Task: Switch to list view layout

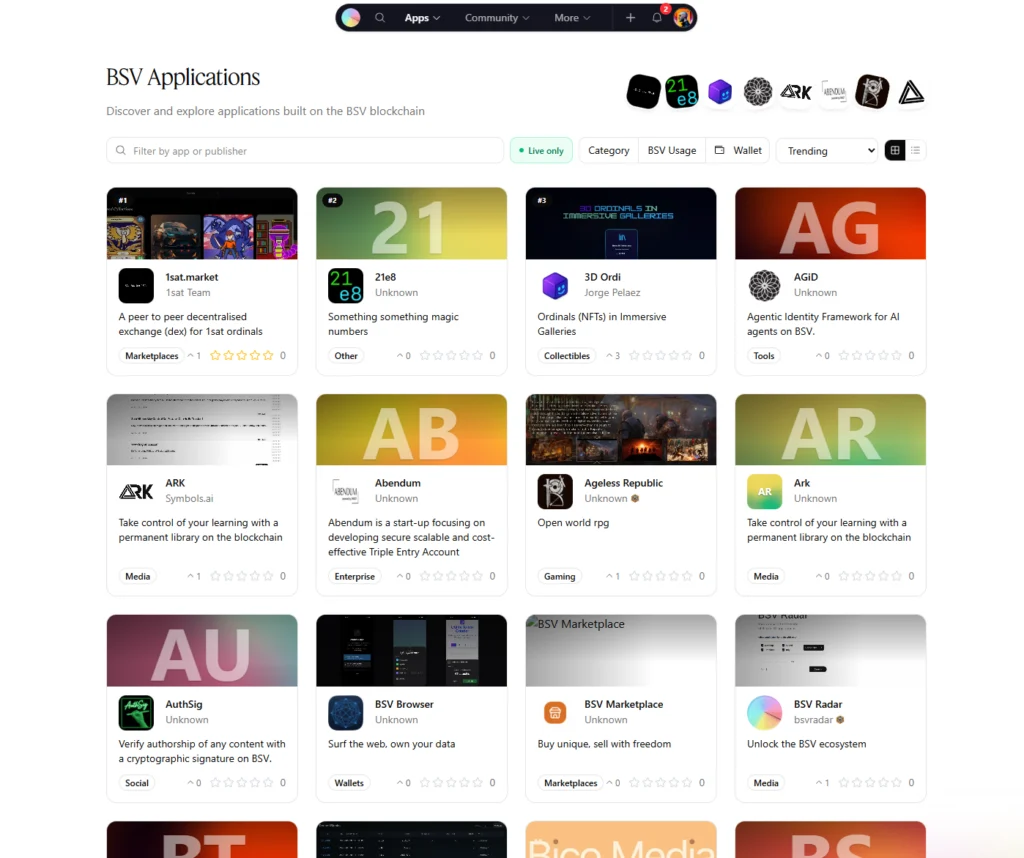Action: click(915, 151)
